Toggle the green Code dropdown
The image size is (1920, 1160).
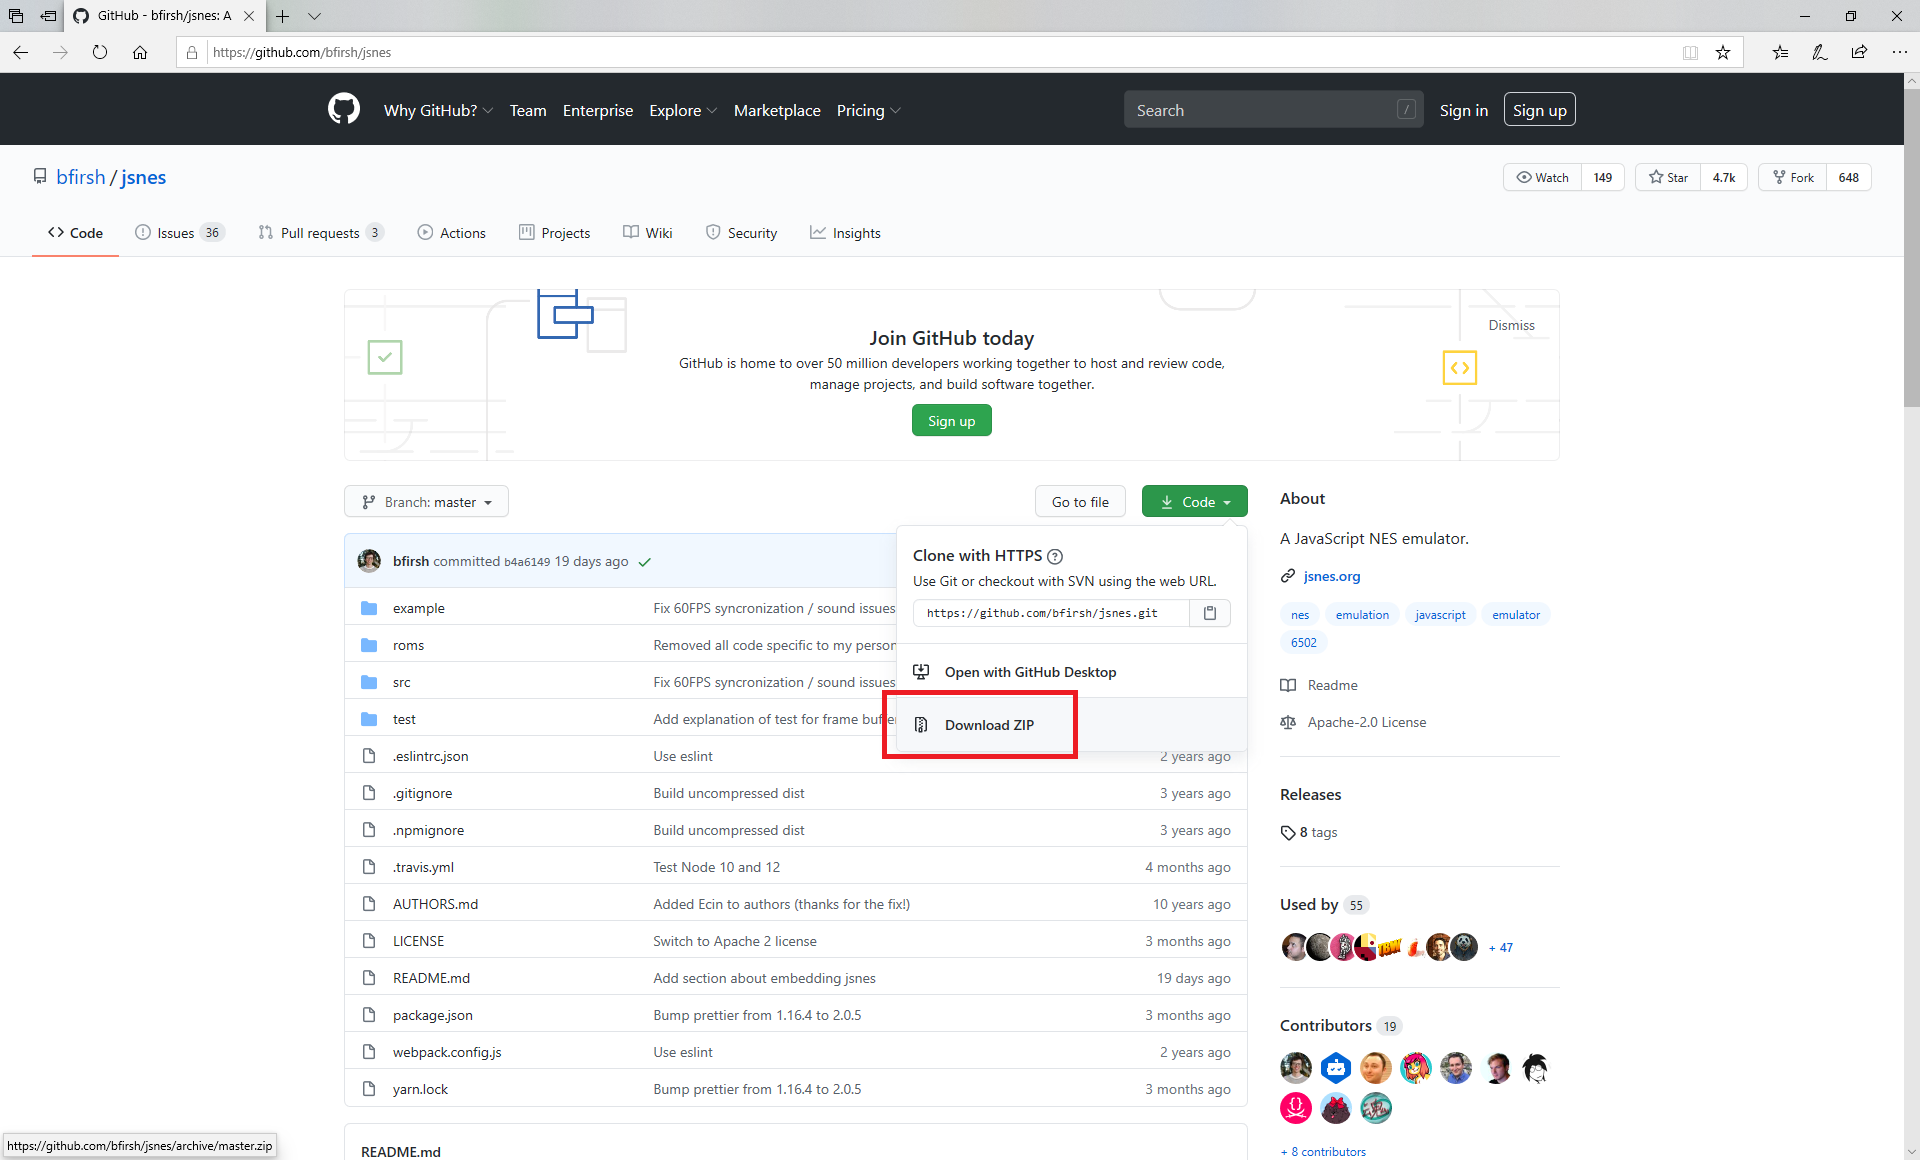point(1195,502)
